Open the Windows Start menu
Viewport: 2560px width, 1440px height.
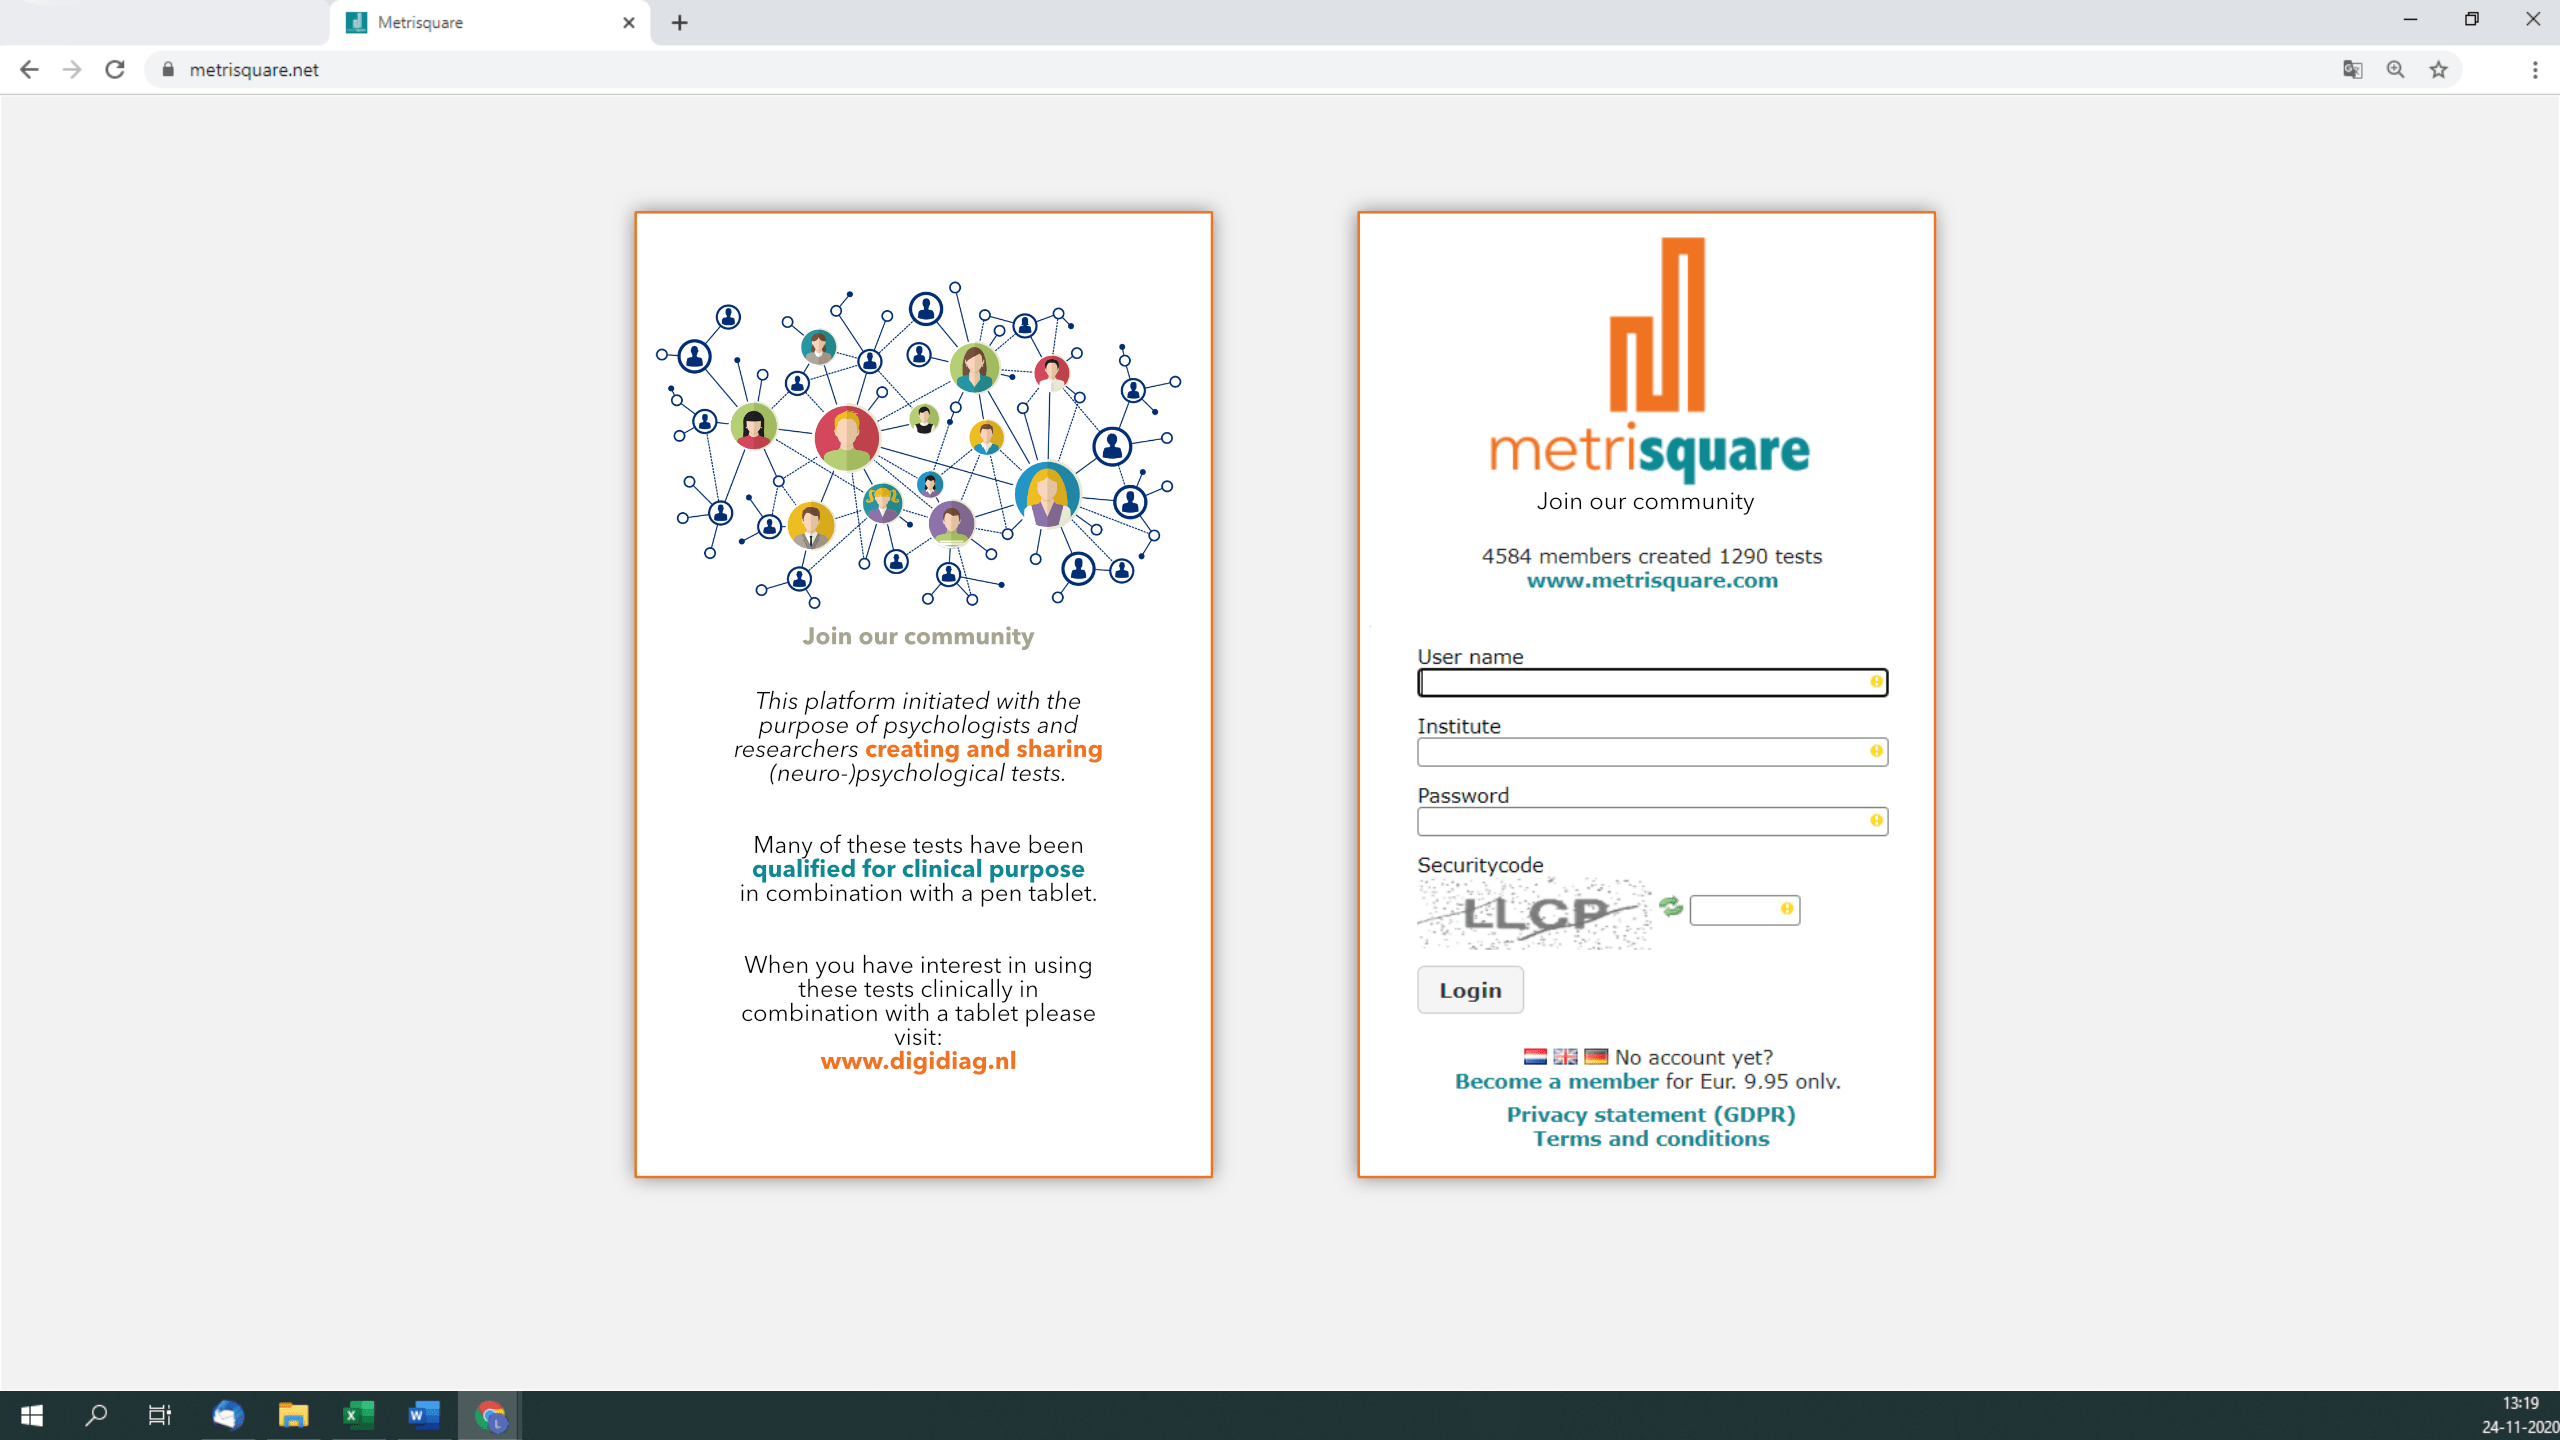(32, 1415)
